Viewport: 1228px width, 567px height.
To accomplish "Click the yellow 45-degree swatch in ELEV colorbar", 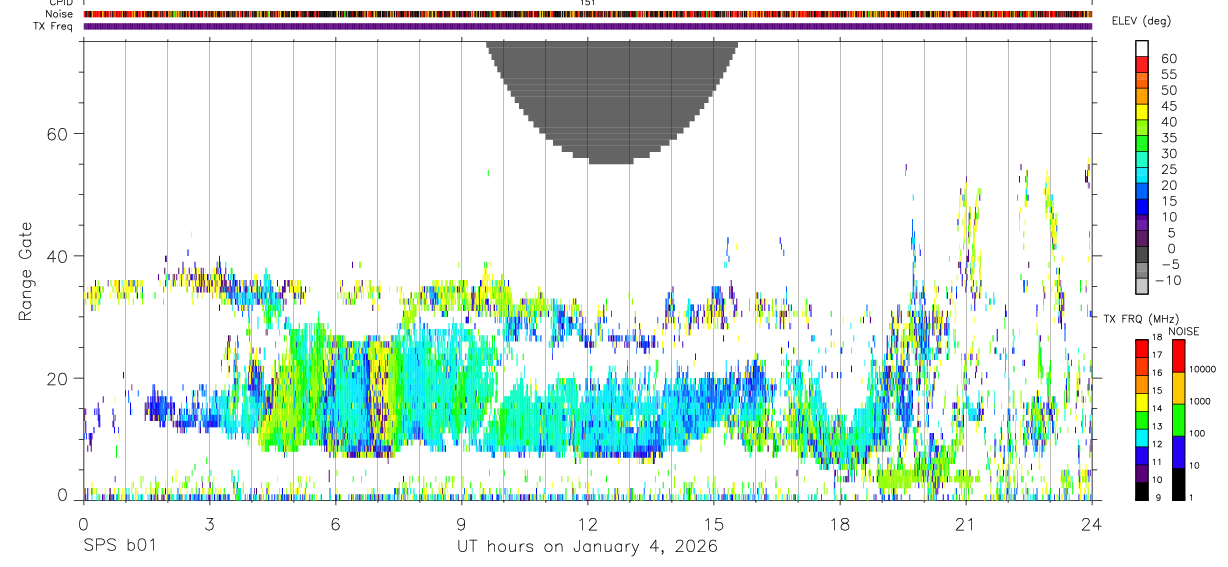I will (1142, 113).
